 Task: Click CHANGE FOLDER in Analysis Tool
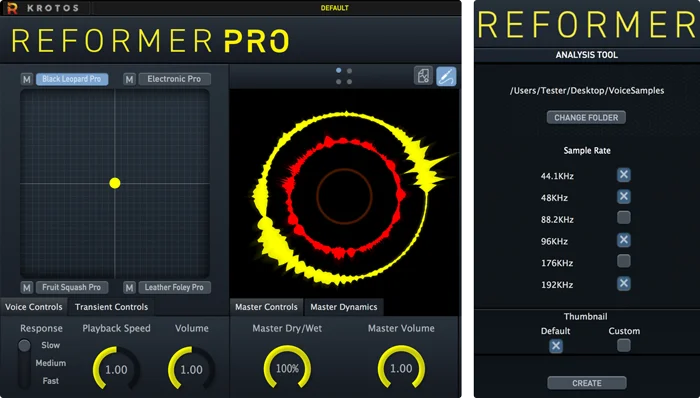pyautogui.click(x=586, y=118)
